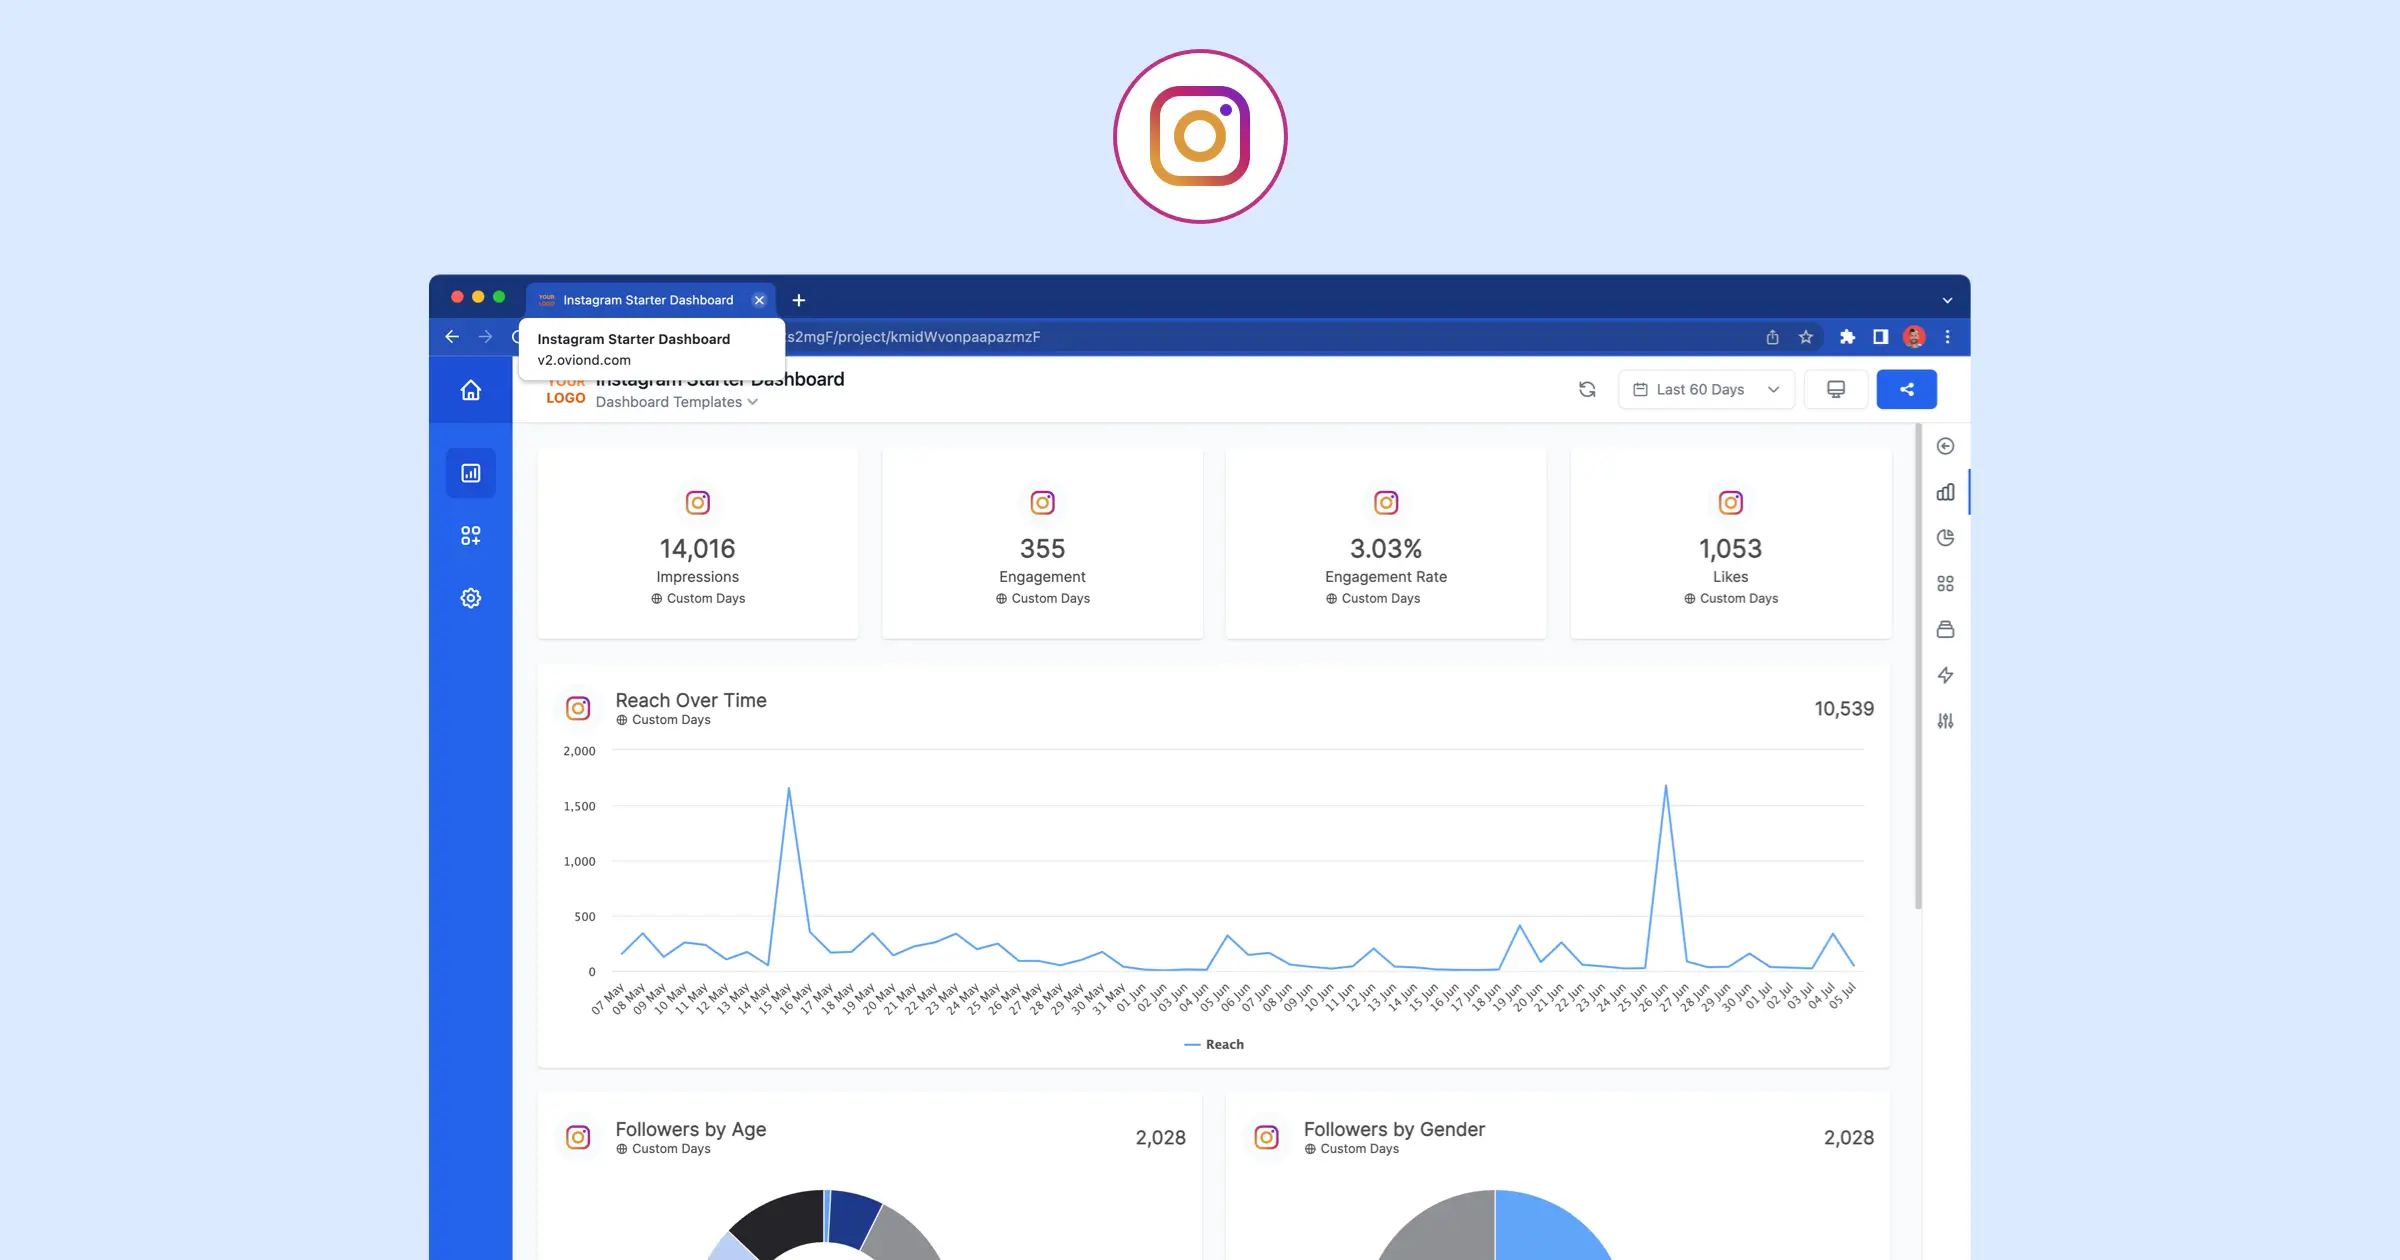
Task: Select the 3.03% Engagement Rate card
Action: 1386,544
